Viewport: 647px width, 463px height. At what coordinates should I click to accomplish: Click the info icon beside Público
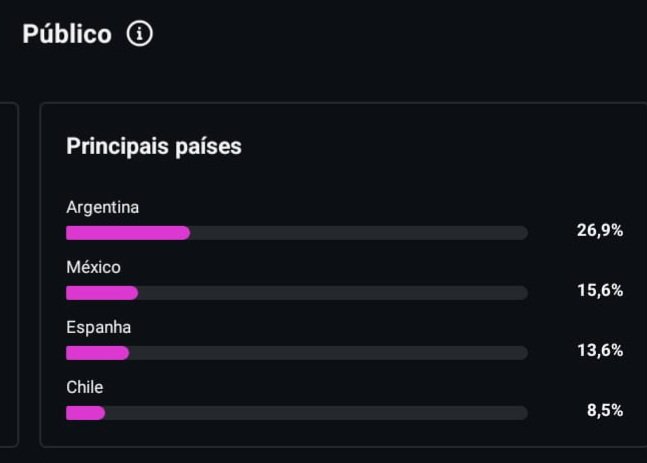point(140,34)
